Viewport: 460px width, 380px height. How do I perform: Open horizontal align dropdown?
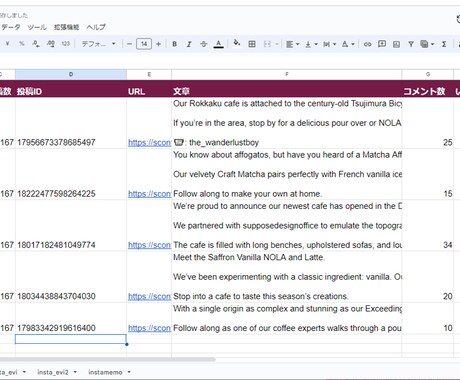[x=293, y=44]
